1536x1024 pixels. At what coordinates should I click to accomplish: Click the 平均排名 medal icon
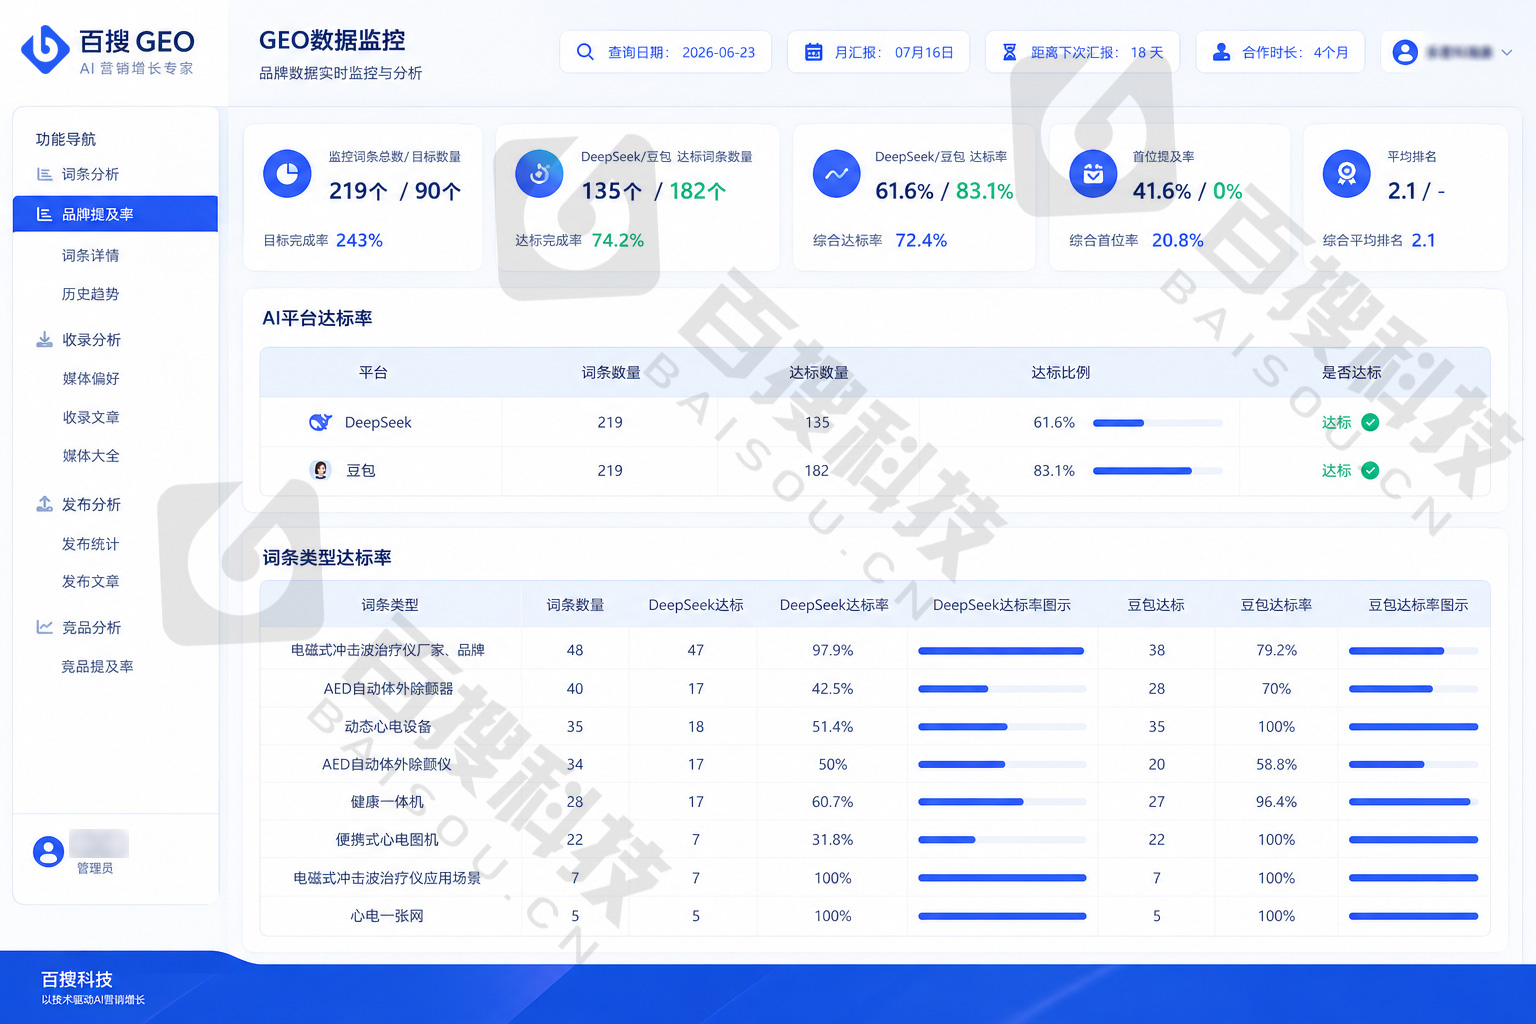(1347, 174)
